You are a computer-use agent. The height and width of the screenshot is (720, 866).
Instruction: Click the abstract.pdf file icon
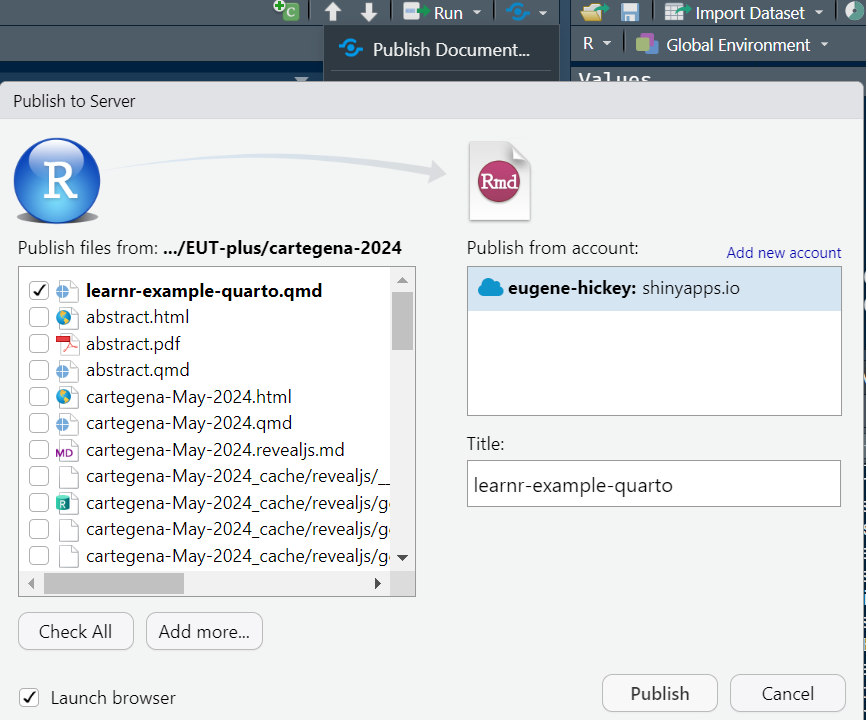coord(67,344)
